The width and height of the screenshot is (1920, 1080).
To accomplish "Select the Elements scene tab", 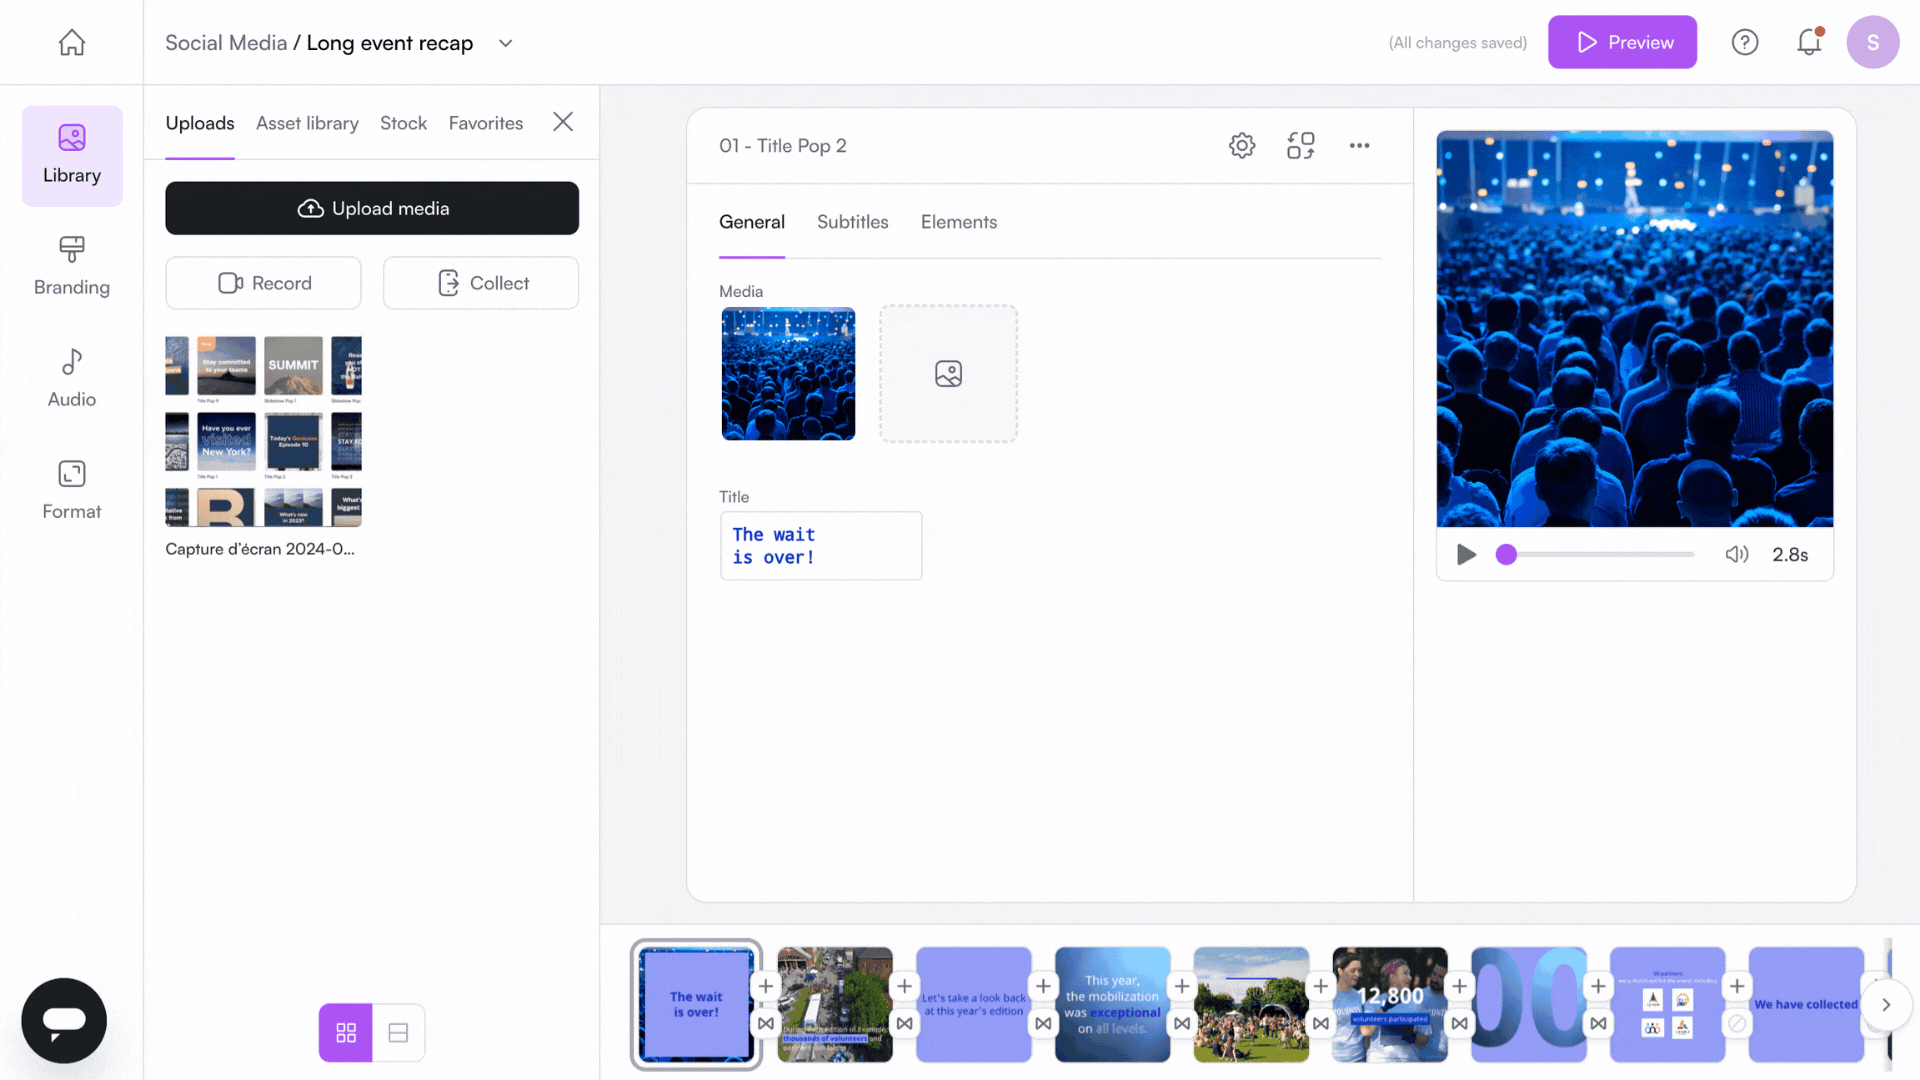I will 959,222.
